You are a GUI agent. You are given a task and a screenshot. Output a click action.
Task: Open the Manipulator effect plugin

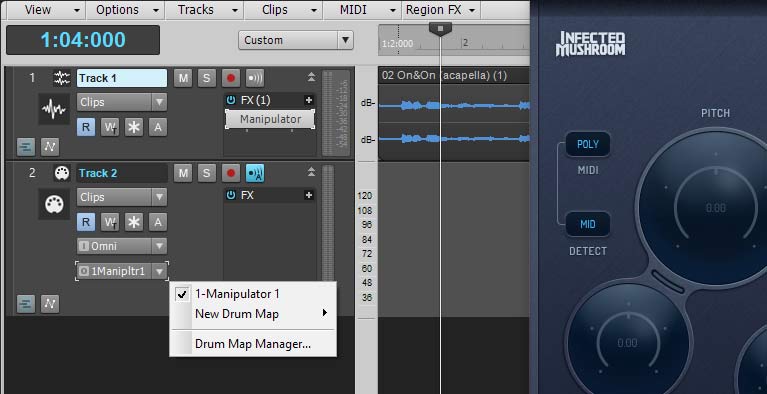(270, 119)
